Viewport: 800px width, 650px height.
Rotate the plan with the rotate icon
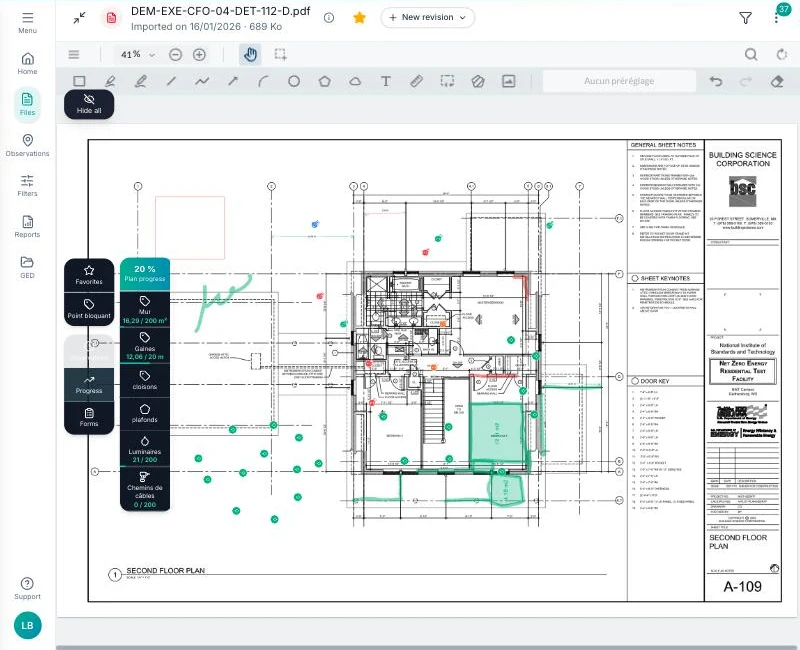pos(782,54)
